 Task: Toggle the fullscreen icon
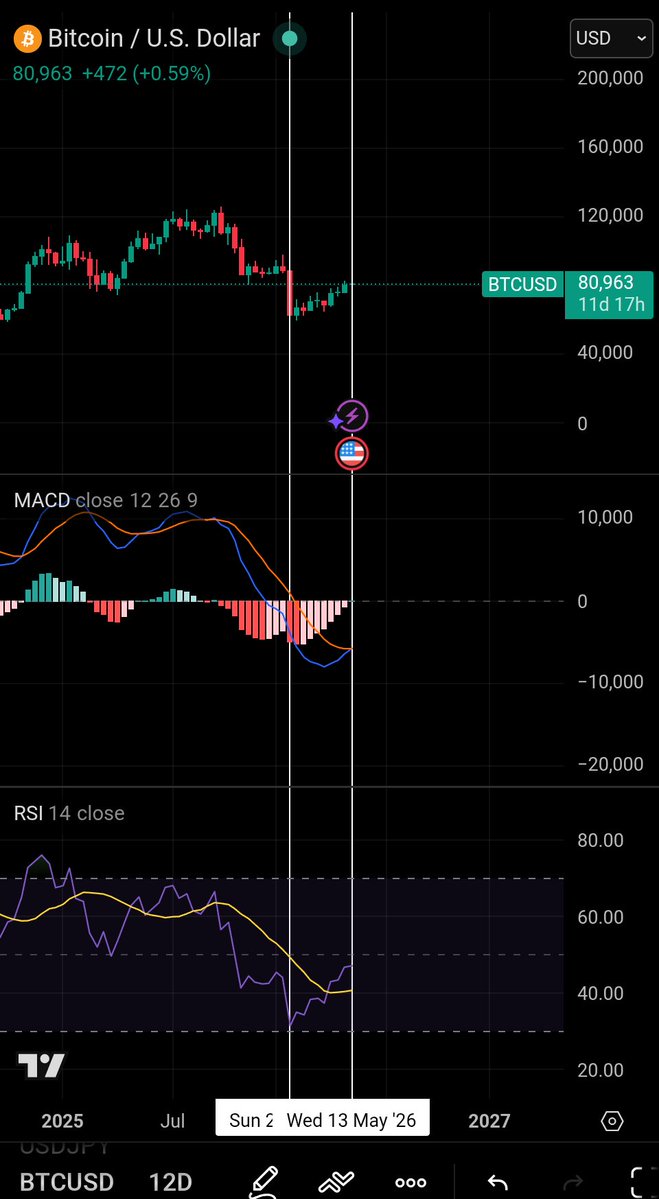(641, 1182)
